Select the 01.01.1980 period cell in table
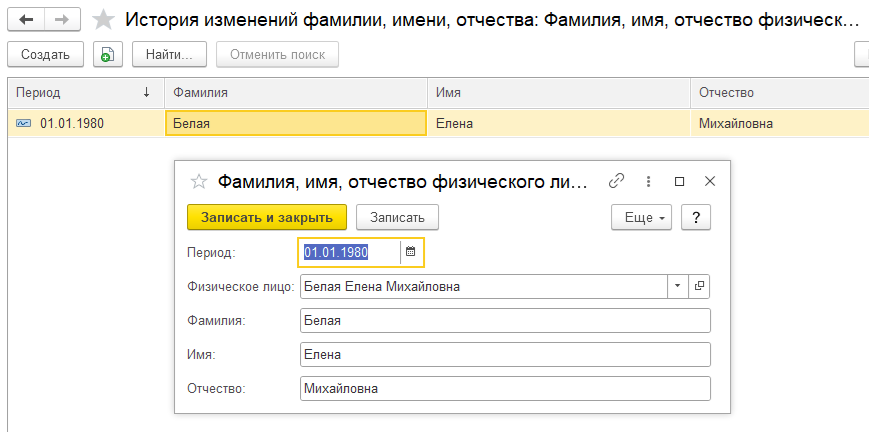The image size is (869, 432). pos(86,124)
